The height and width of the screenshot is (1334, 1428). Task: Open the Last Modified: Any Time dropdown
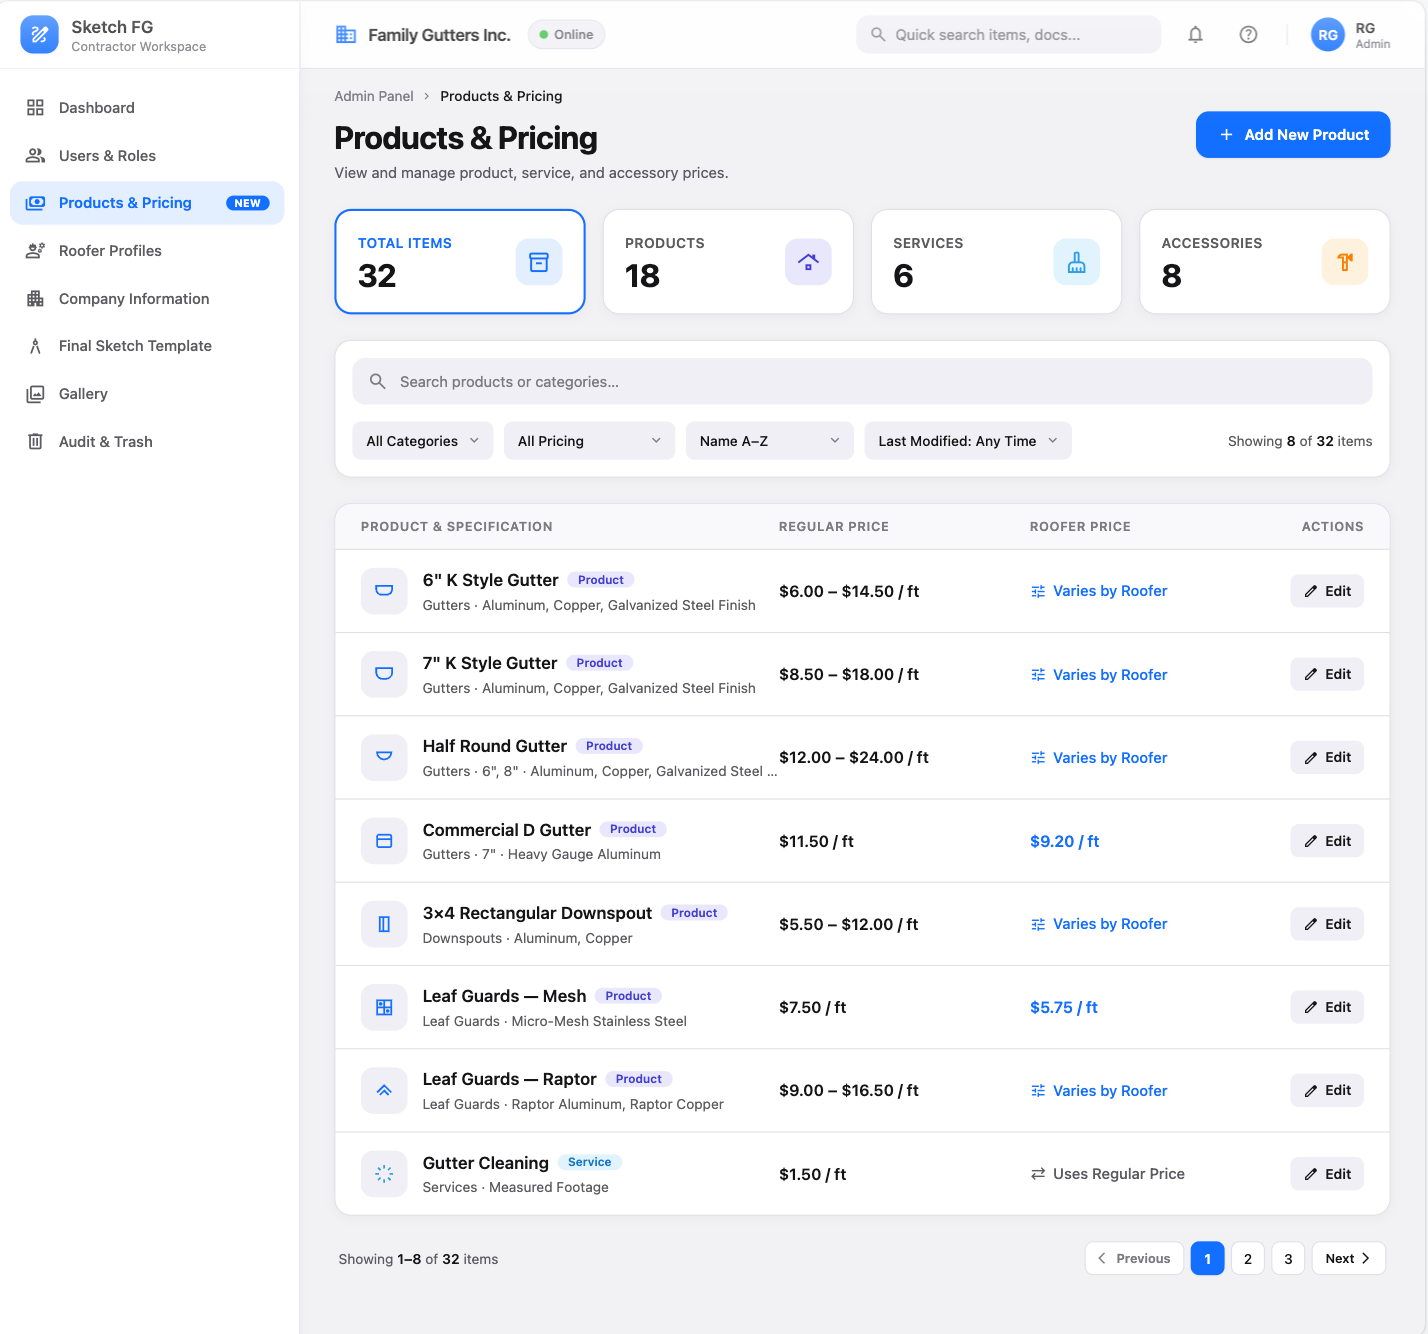968,441
